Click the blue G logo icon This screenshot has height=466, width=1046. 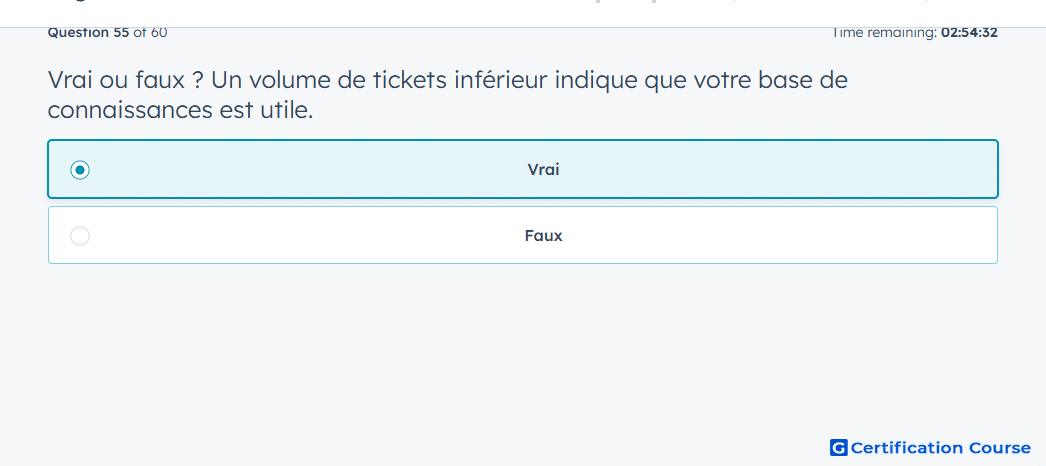839,447
